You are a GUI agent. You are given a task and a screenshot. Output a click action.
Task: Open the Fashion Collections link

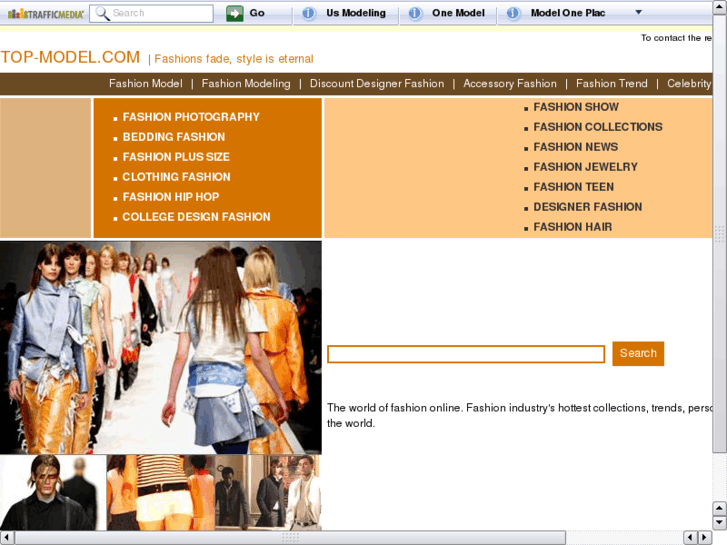click(x=598, y=127)
